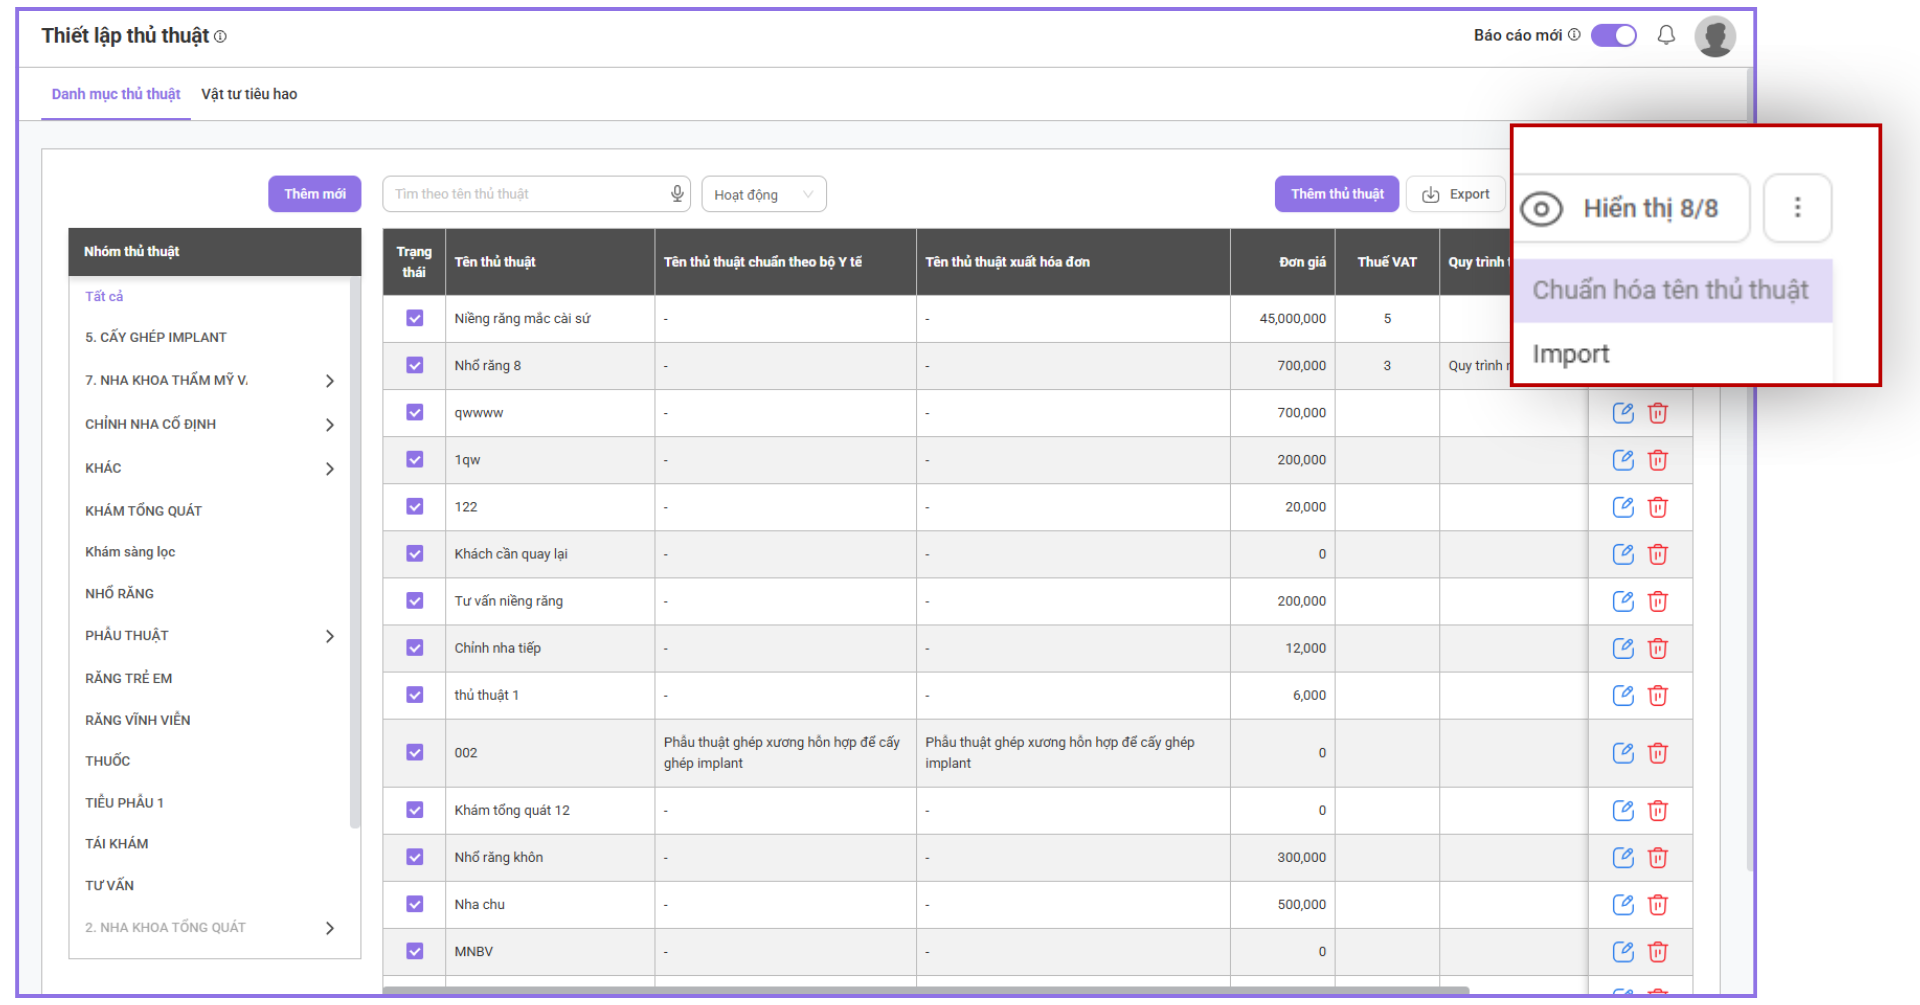Switch to the Vật tư tiêu hao tab
1920x1005 pixels.
(249, 94)
